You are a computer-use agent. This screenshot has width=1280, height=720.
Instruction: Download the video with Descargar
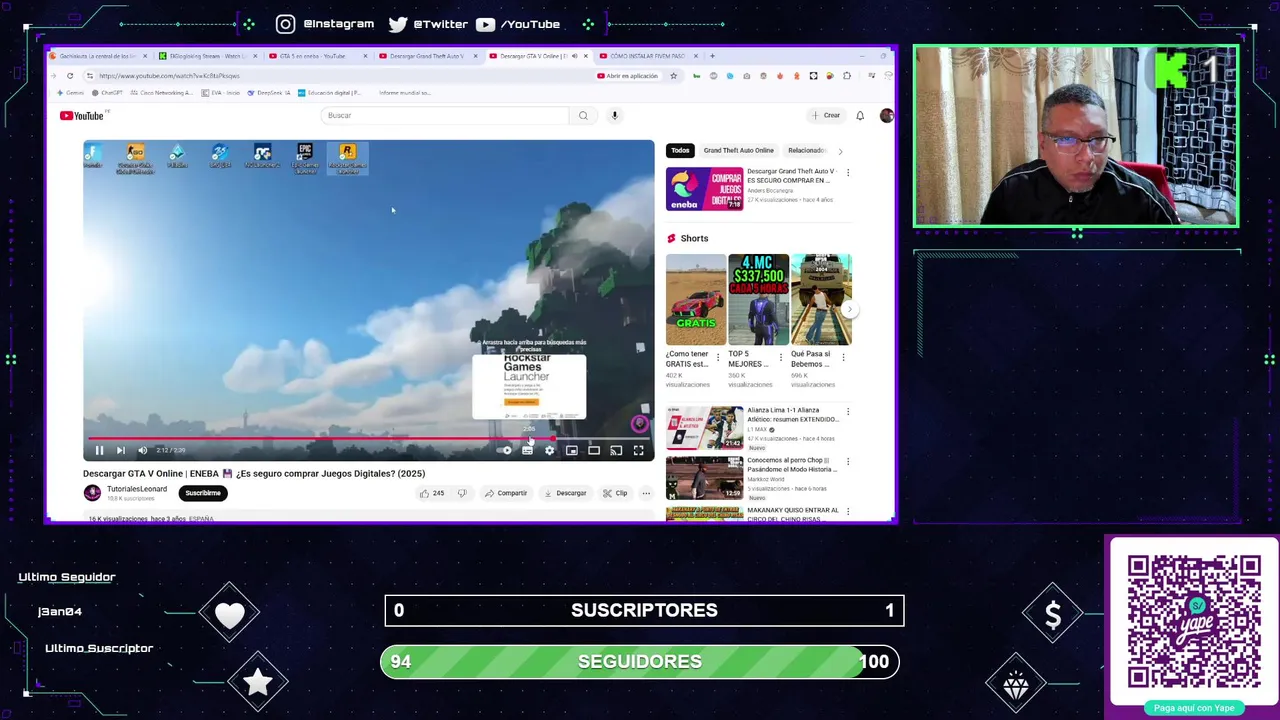(565, 493)
